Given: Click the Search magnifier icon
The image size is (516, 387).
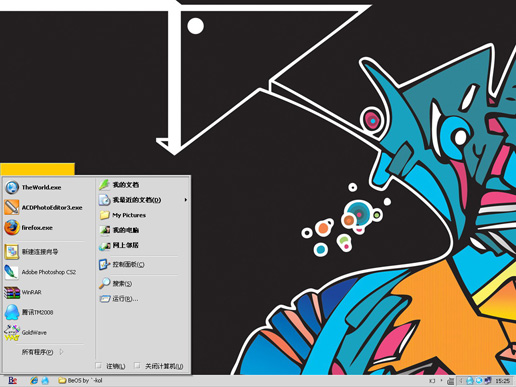Looking at the screenshot, I should tap(104, 283).
